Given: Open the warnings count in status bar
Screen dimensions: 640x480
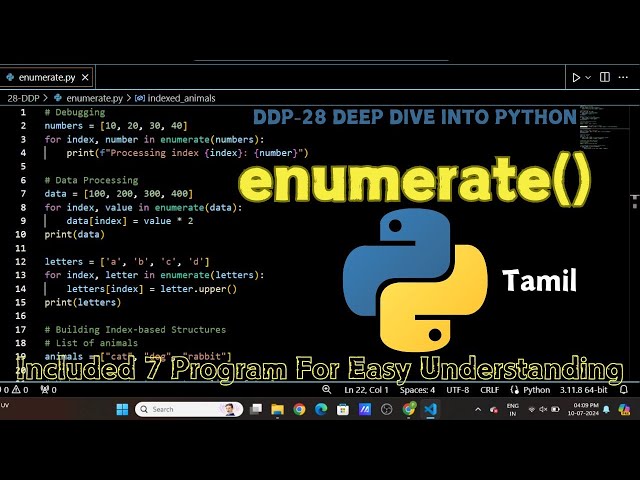Looking at the screenshot, I should [x=20, y=390].
